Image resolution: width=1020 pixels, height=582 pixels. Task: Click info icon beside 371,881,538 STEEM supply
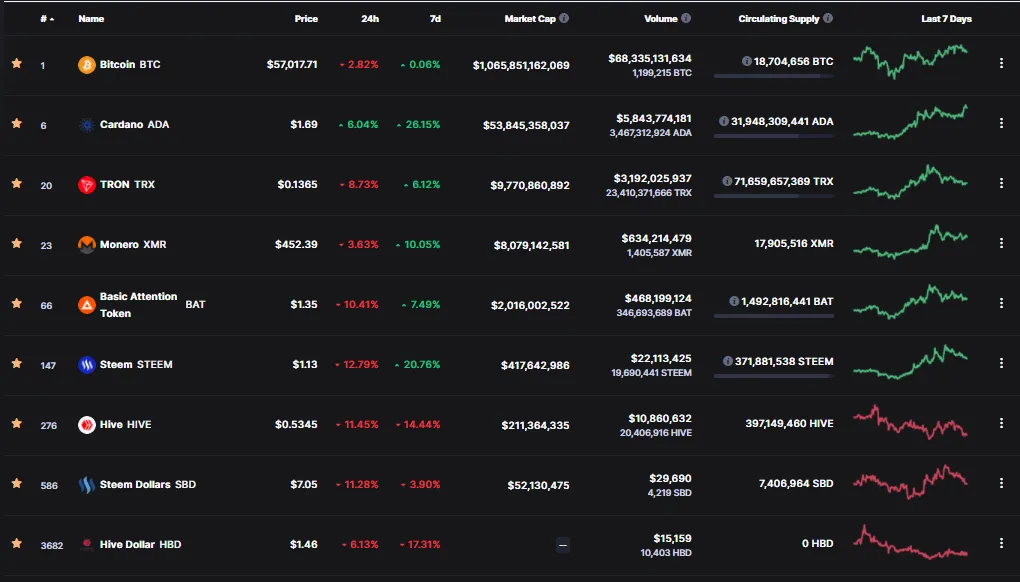coord(728,361)
